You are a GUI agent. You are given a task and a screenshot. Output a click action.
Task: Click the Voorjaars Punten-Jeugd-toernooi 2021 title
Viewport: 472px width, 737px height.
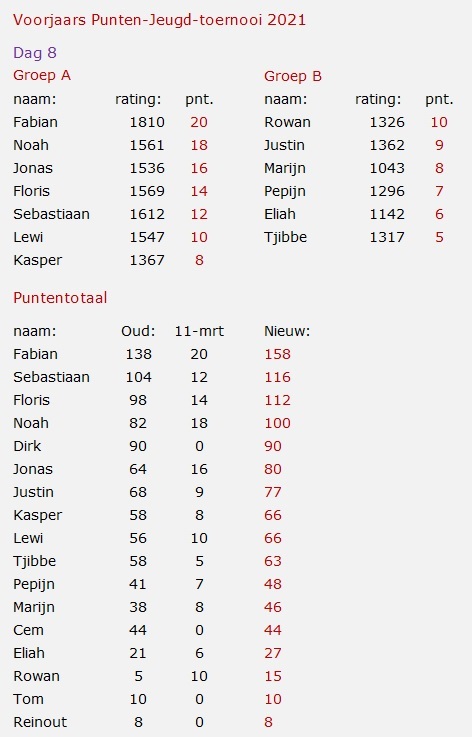pos(159,20)
